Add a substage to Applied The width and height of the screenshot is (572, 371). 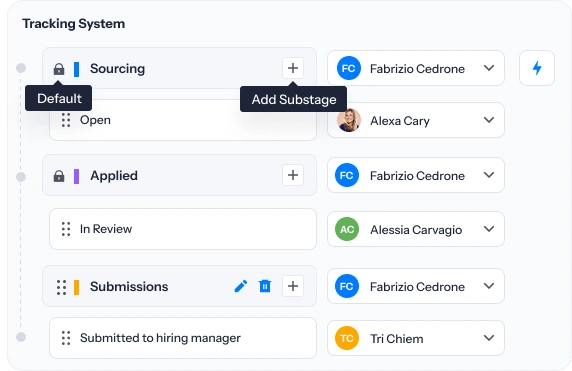point(293,175)
